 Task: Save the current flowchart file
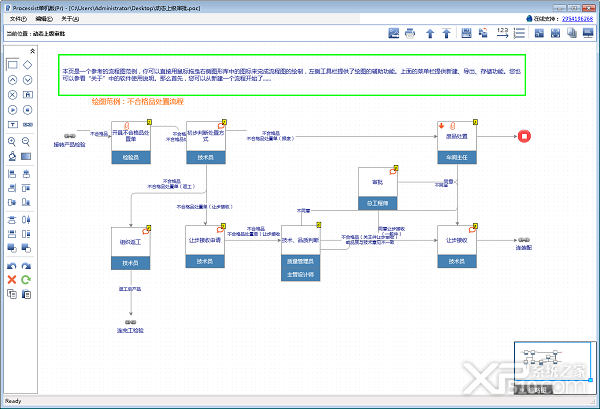(x=466, y=33)
